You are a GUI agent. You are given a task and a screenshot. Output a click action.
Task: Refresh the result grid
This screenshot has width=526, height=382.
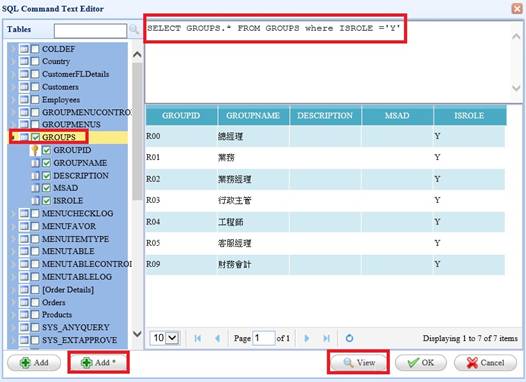[x=349, y=338]
